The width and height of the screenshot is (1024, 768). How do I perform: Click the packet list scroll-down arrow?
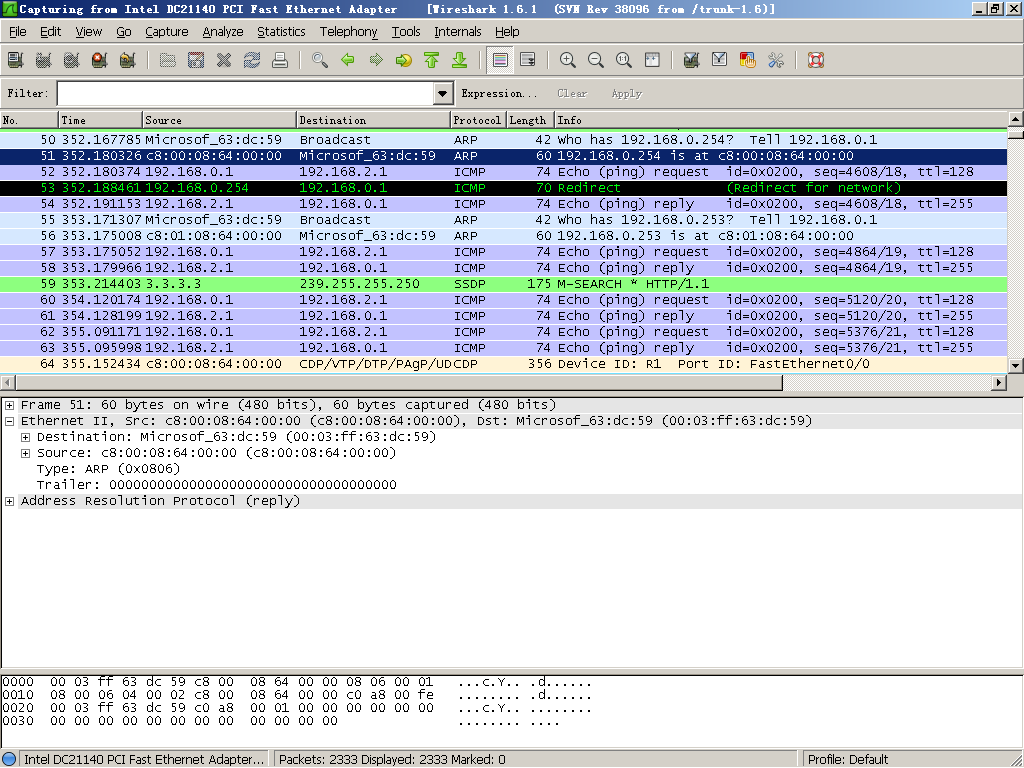1016,366
